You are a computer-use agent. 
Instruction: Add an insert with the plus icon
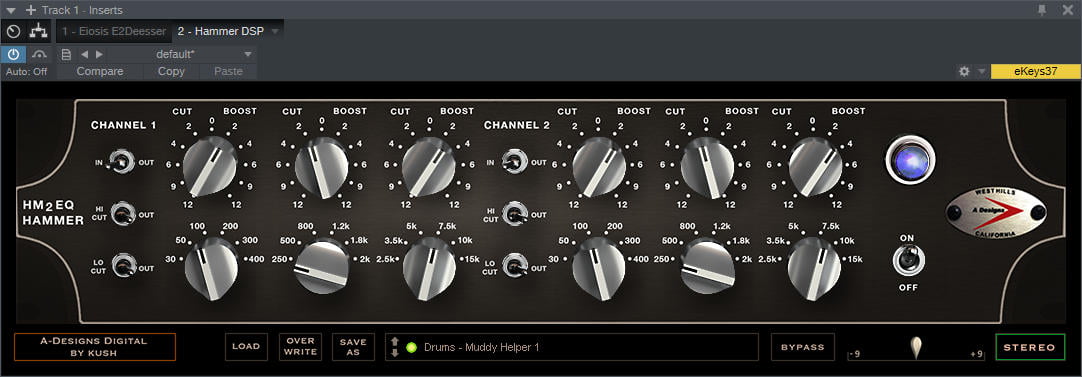[x=30, y=10]
